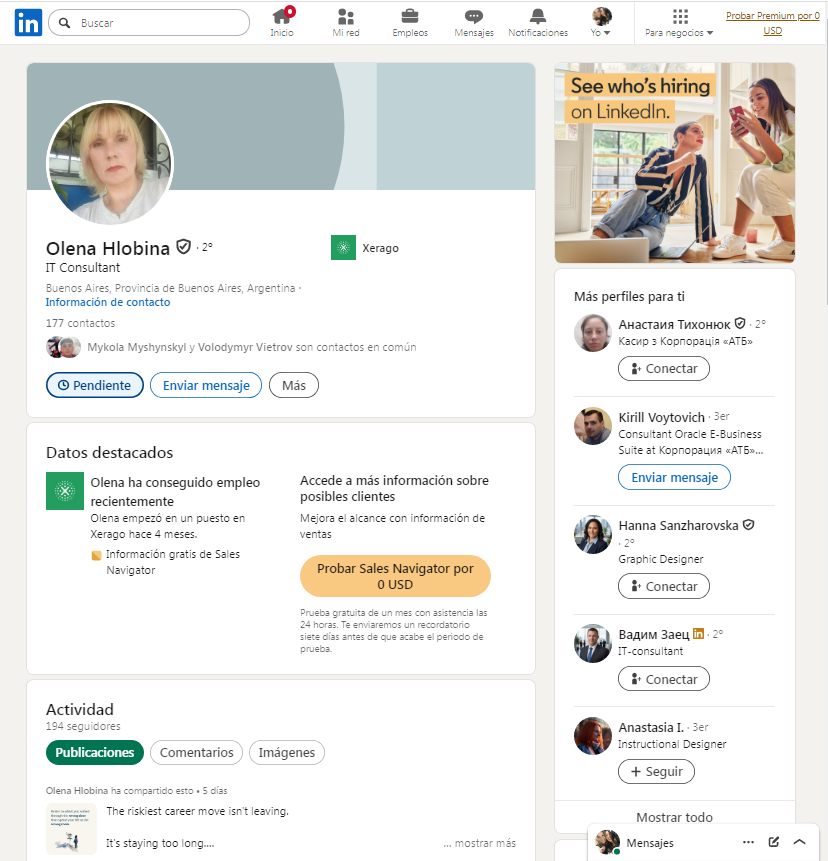Open Mensajes chat bubble icon in navbar
The width and height of the screenshot is (828, 861).
pos(474,23)
